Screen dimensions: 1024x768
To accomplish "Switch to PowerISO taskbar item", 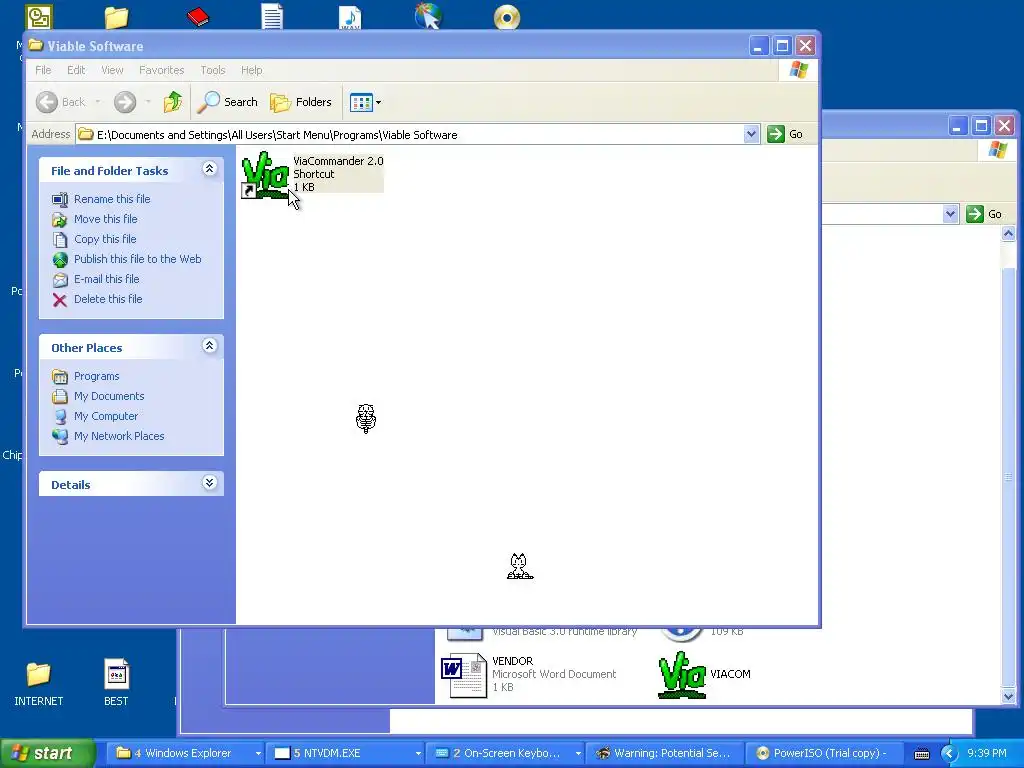I will (x=823, y=753).
